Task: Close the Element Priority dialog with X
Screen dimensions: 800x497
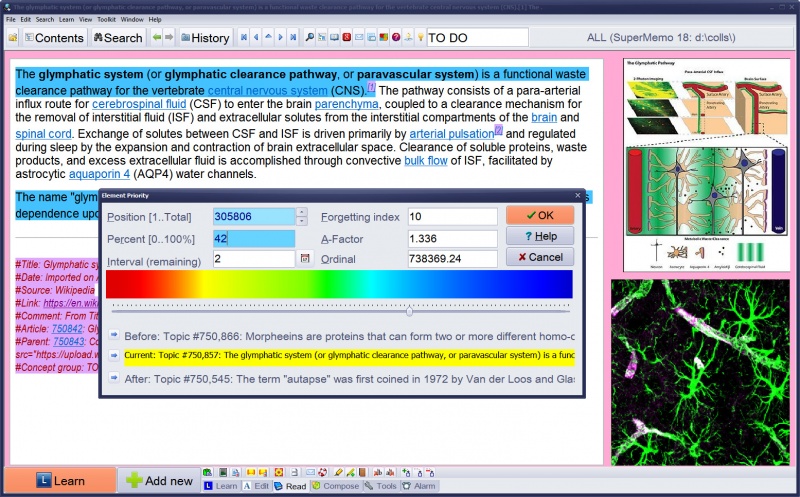Action: coord(578,195)
